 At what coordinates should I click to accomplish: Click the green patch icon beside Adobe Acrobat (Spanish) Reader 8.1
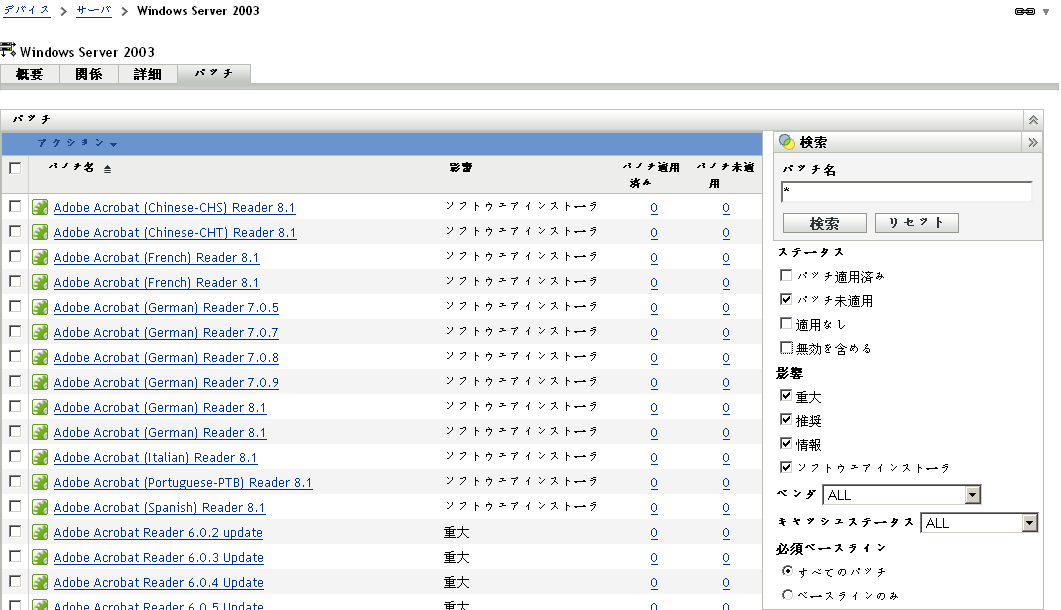[x=42, y=507]
